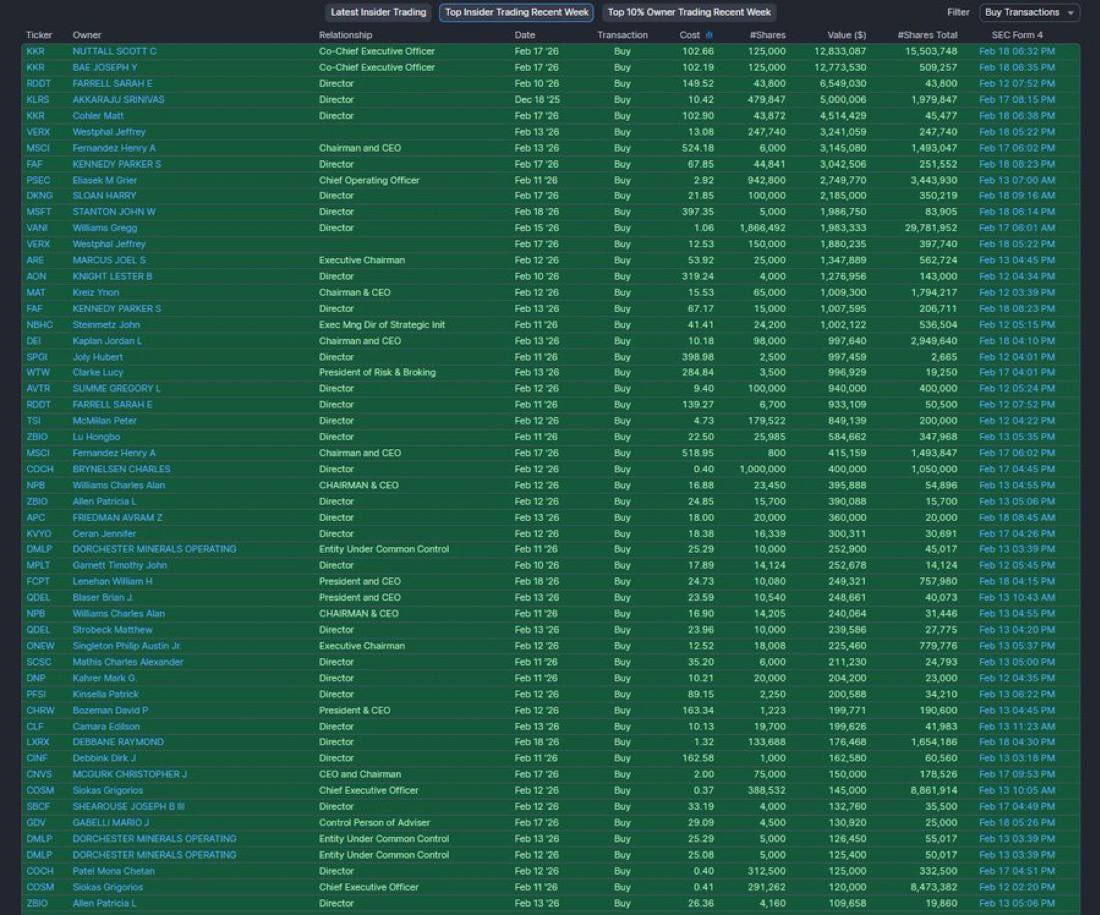Open the LXRX ticker link

[38, 742]
